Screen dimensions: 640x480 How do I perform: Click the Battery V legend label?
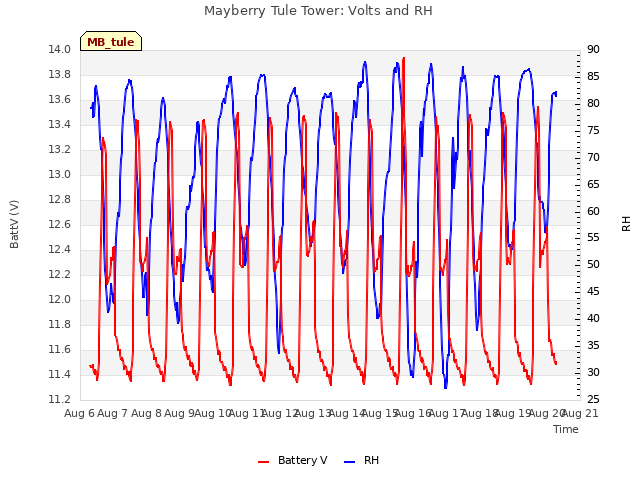tap(302, 460)
